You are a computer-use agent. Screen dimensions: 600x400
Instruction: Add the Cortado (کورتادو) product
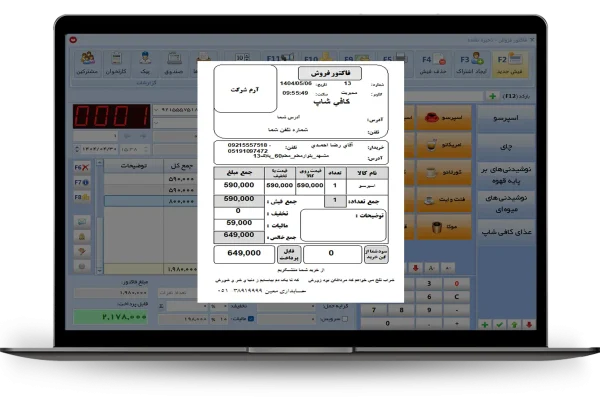(444, 172)
